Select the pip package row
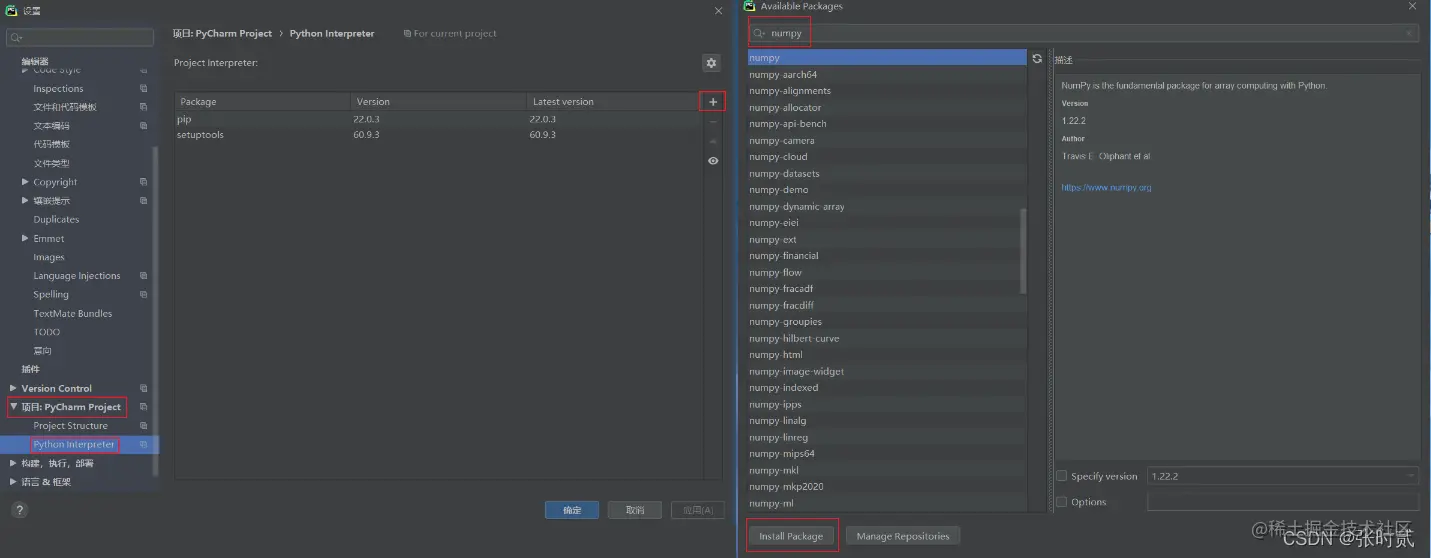The width and height of the screenshot is (1431, 558). [x=439, y=119]
